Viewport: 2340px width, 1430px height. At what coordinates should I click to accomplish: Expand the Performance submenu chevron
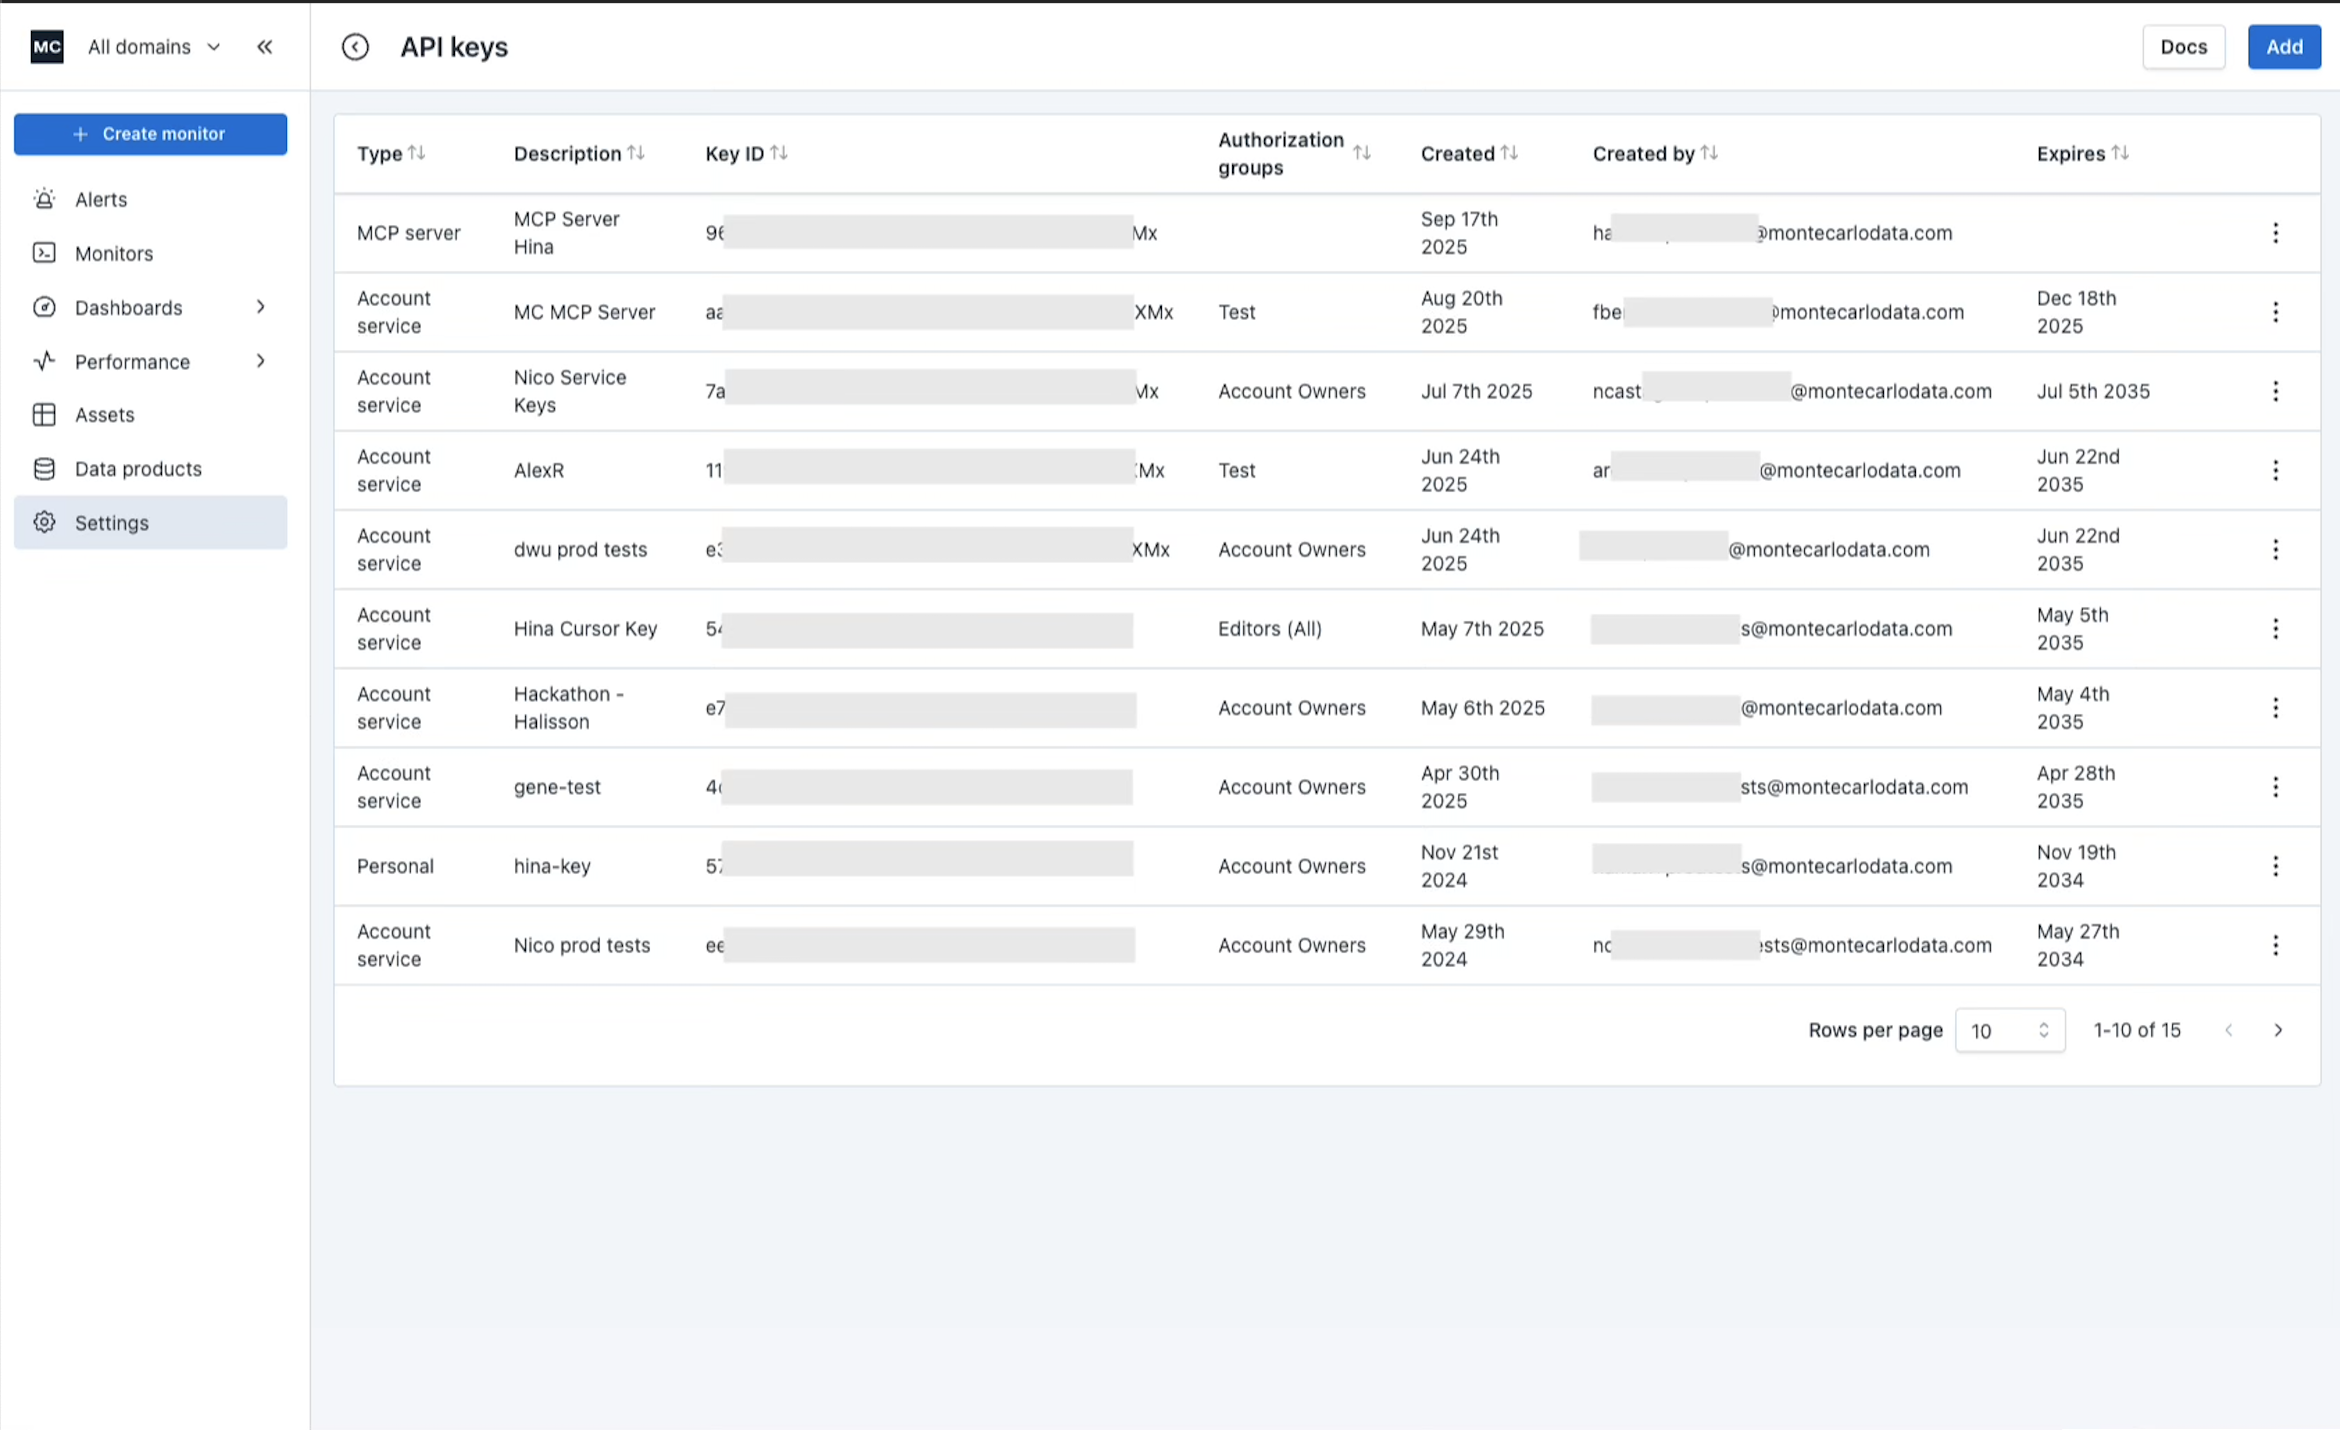pyautogui.click(x=260, y=361)
